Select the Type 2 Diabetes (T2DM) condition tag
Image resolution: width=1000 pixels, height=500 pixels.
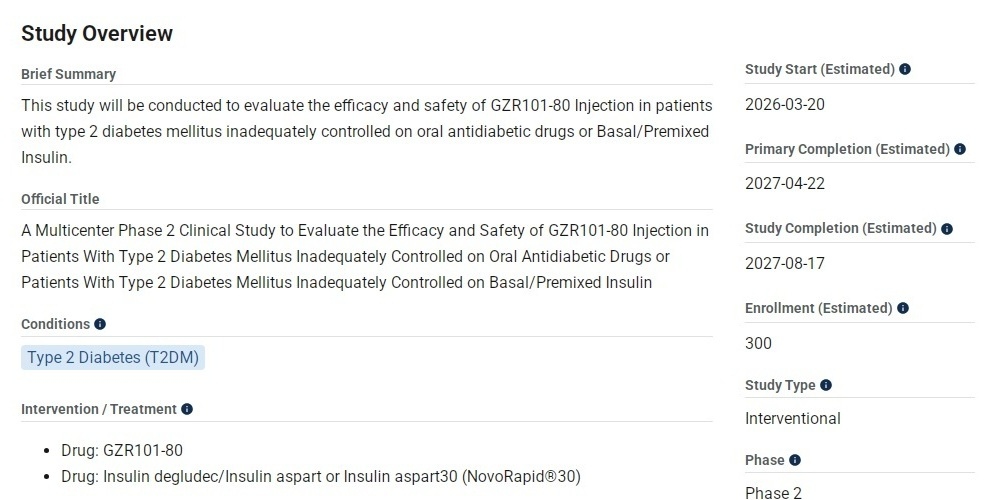(113, 357)
